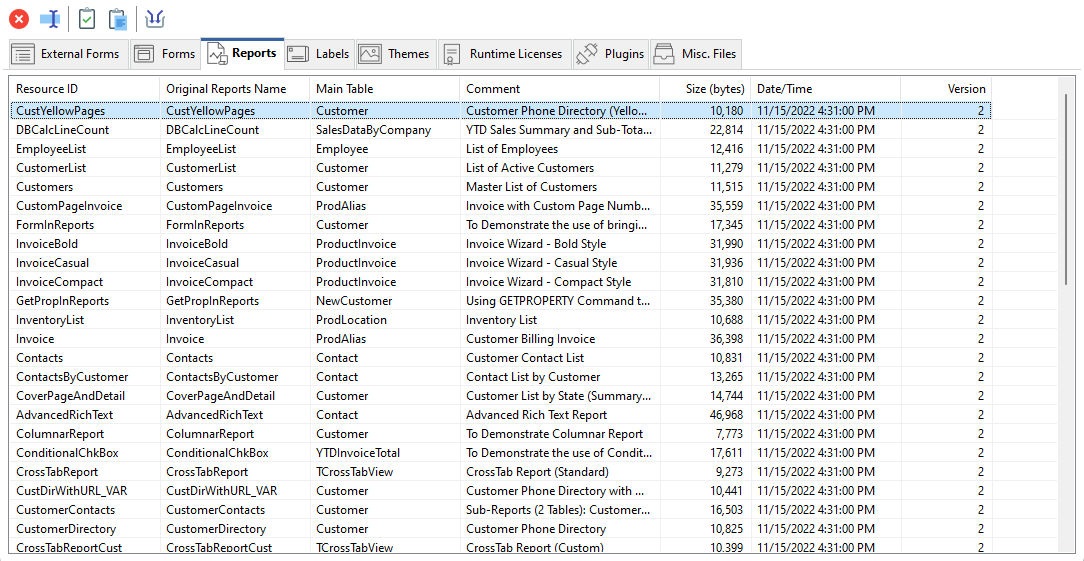
Task: Click the 46,968 size value
Action: pyautogui.click(x=727, y=415)
